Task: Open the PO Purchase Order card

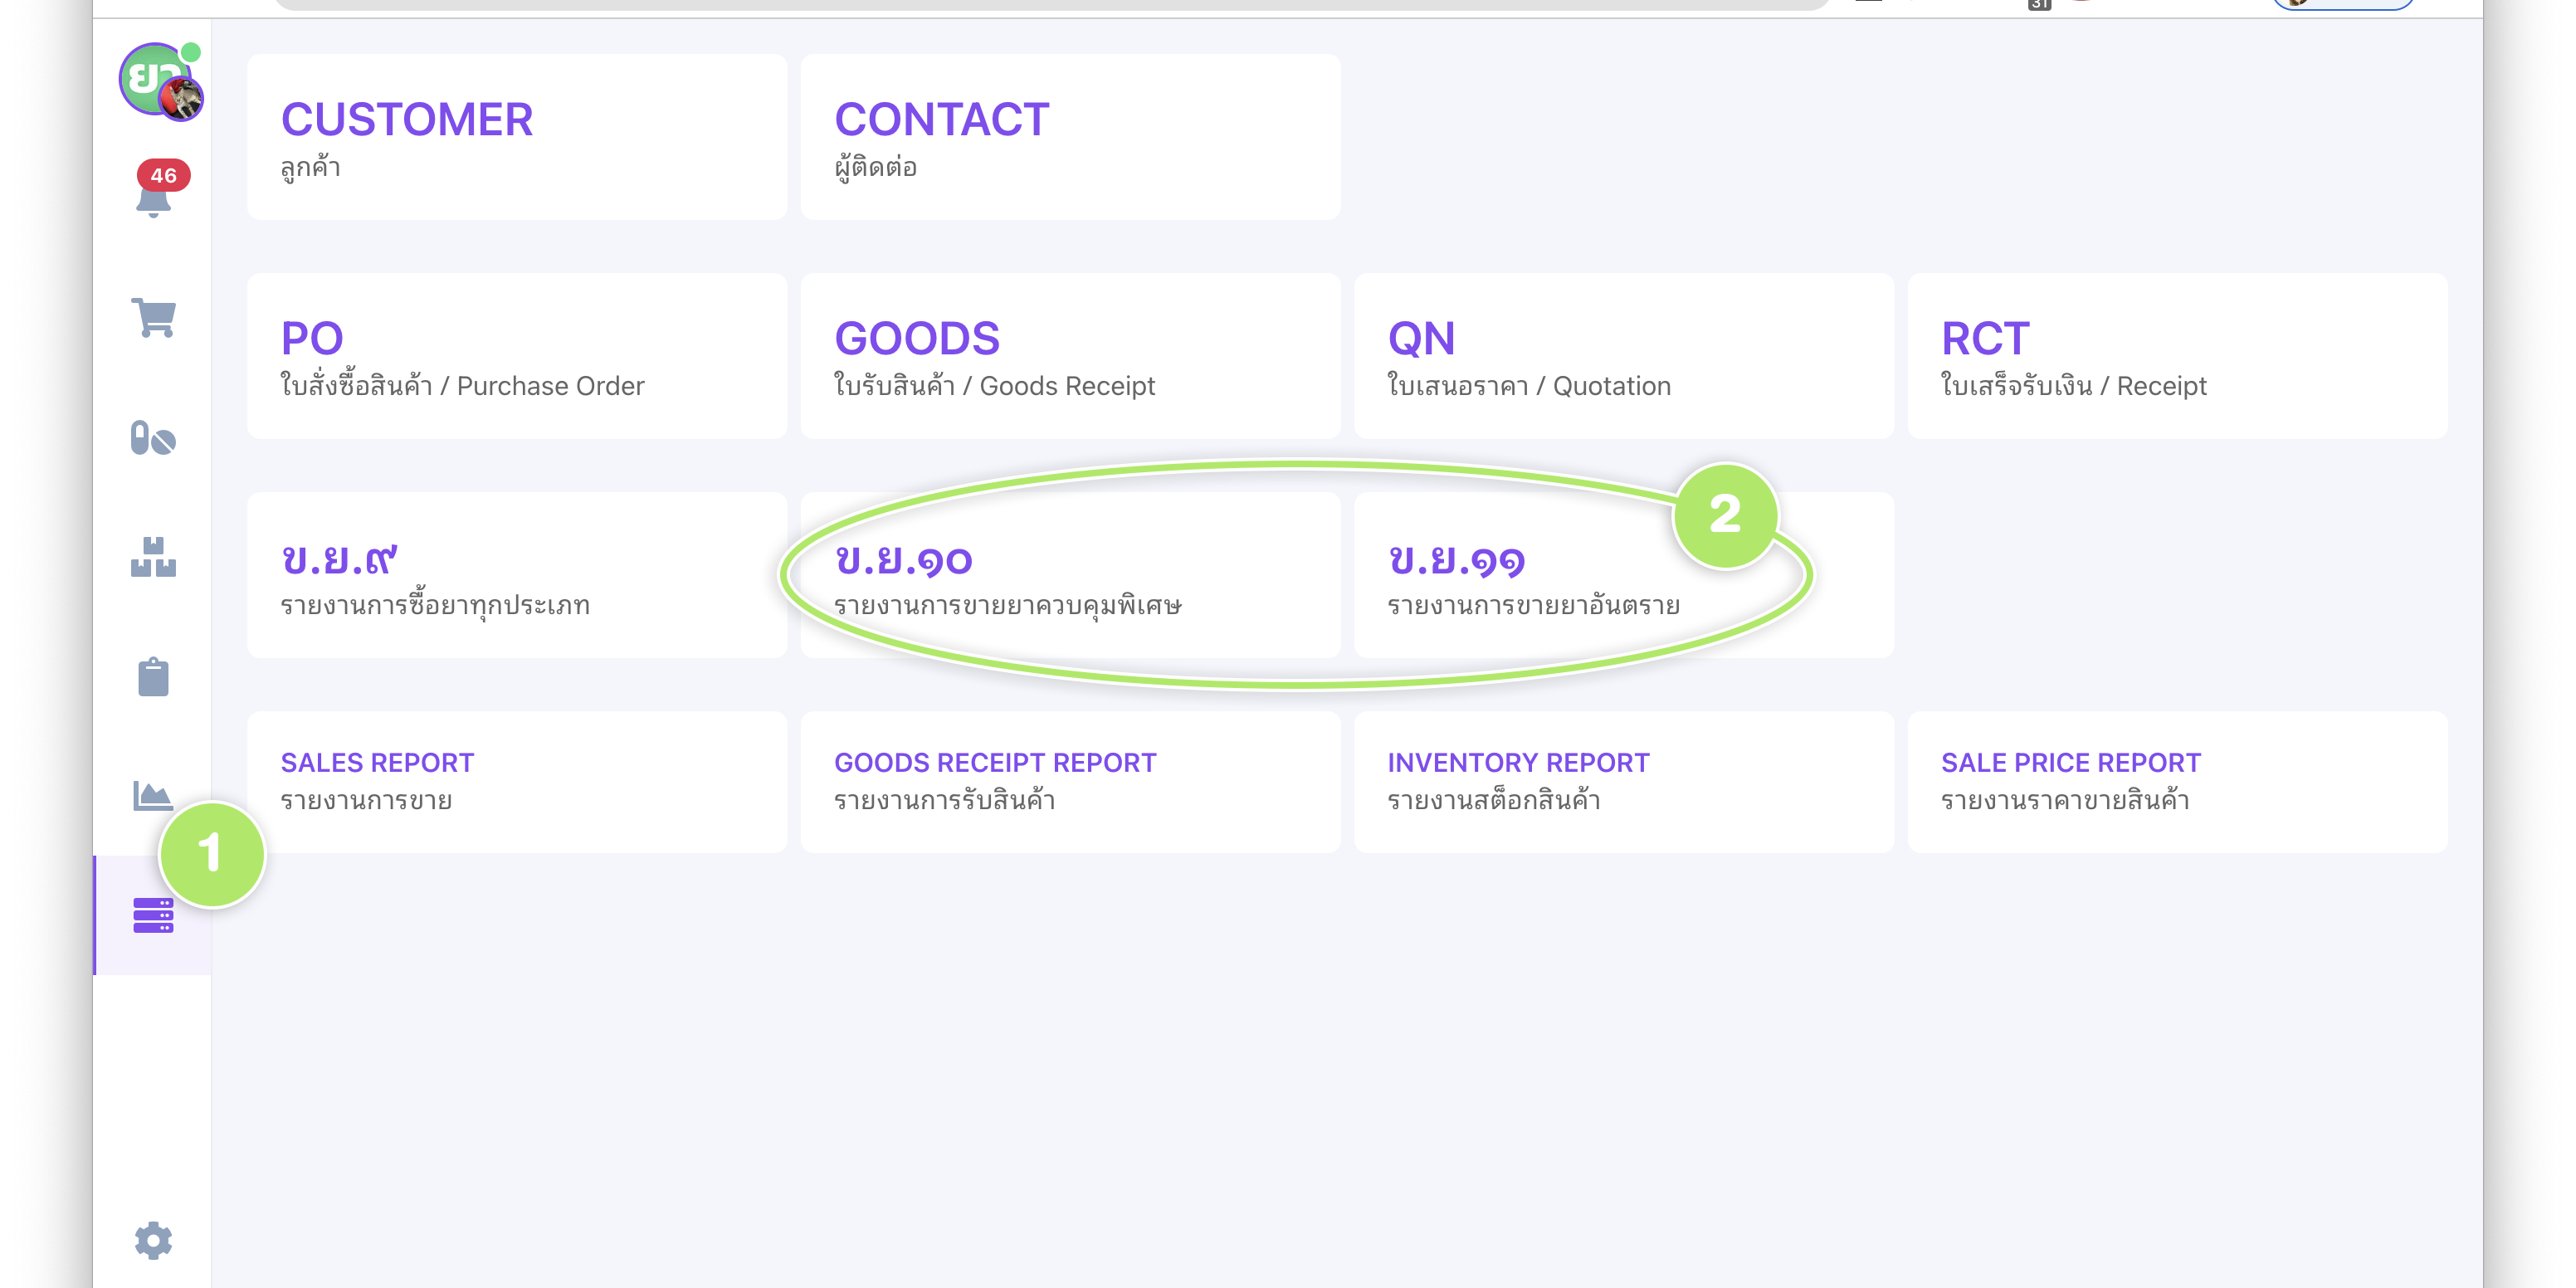Action: (517, 356)
